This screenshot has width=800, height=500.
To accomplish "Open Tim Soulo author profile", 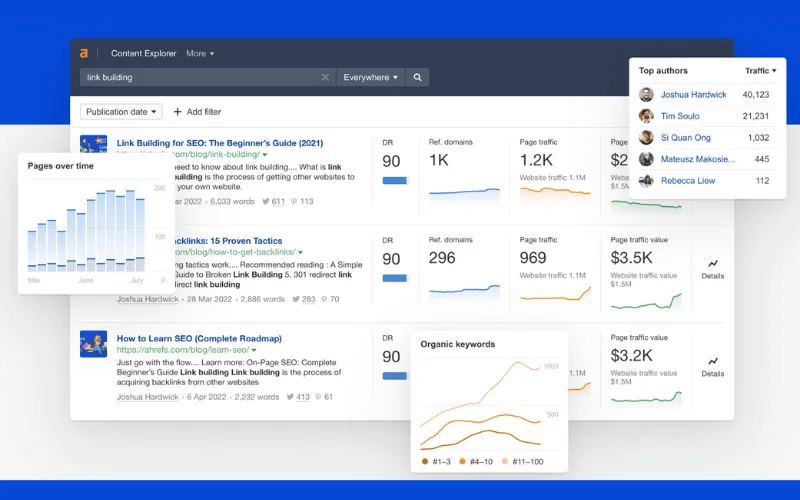I will coord(680,116).
